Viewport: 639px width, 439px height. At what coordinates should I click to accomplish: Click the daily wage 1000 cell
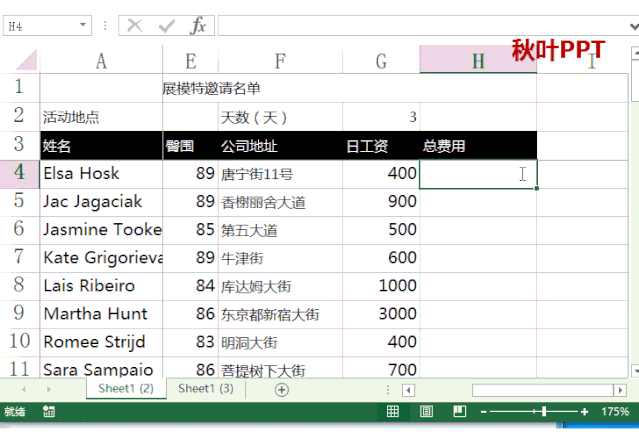click(381, 286)
